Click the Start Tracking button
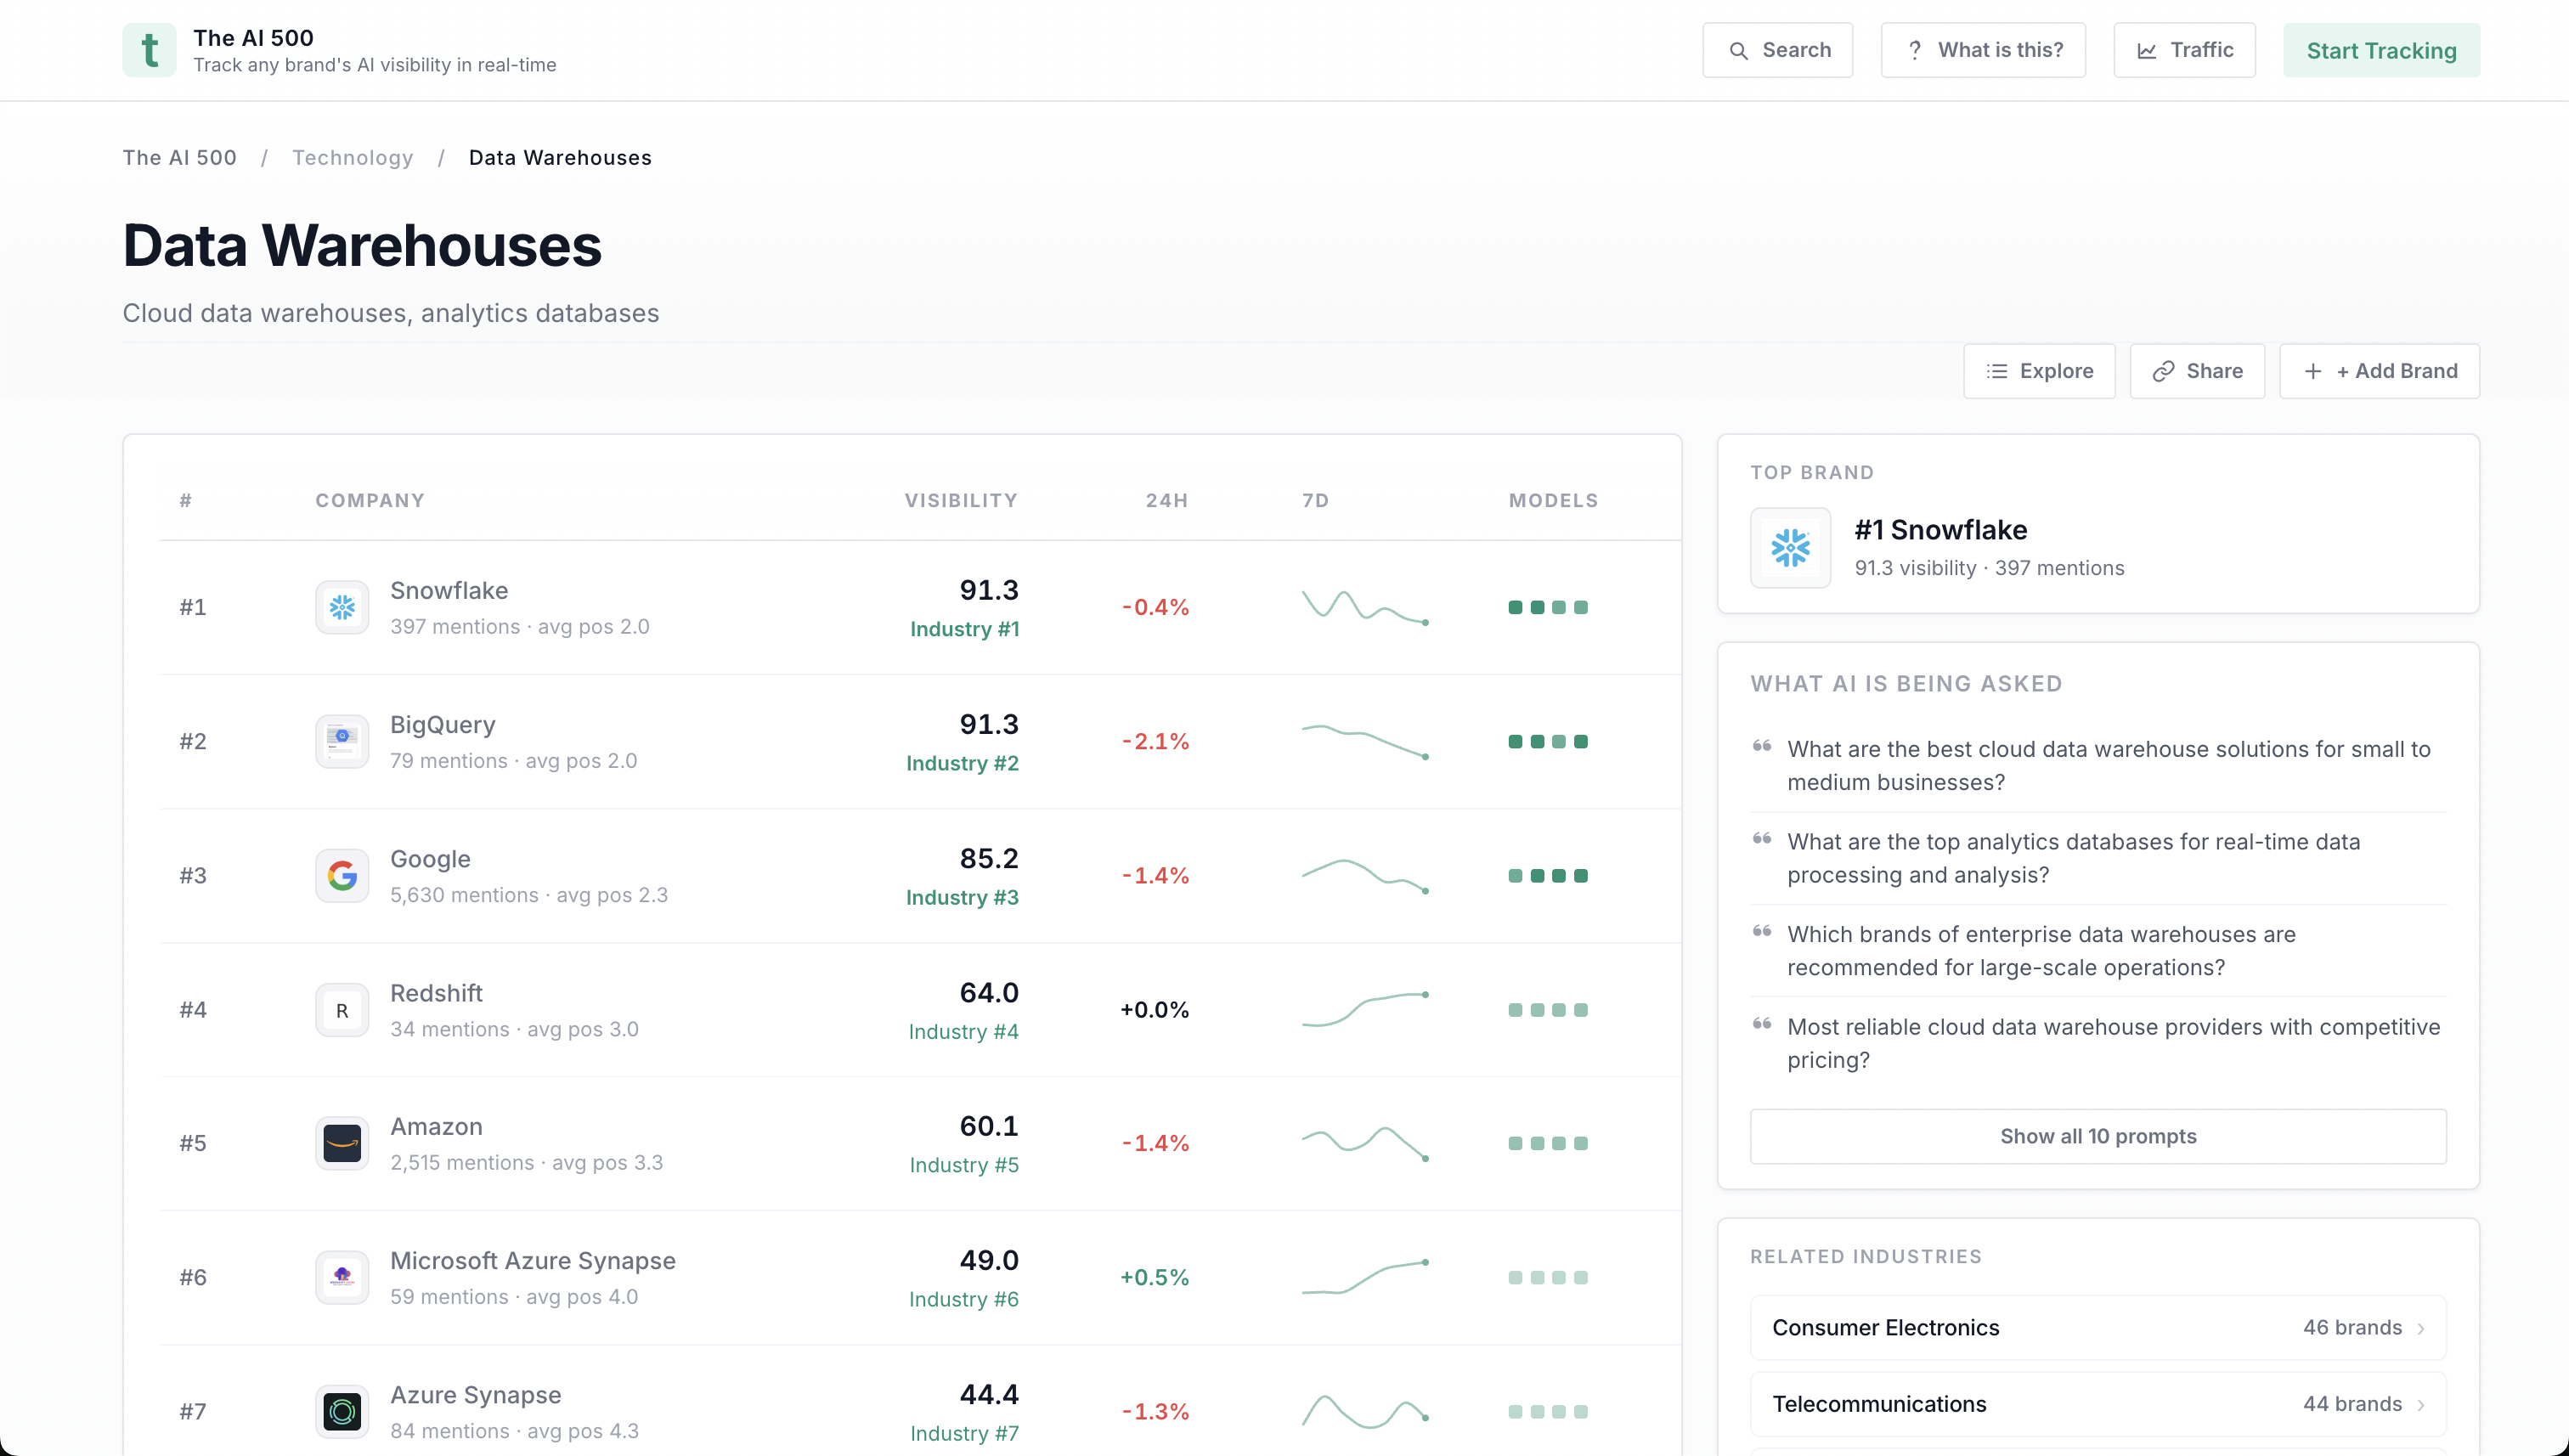This screenshot has width=2569, height=1456. click(2380, 50)
